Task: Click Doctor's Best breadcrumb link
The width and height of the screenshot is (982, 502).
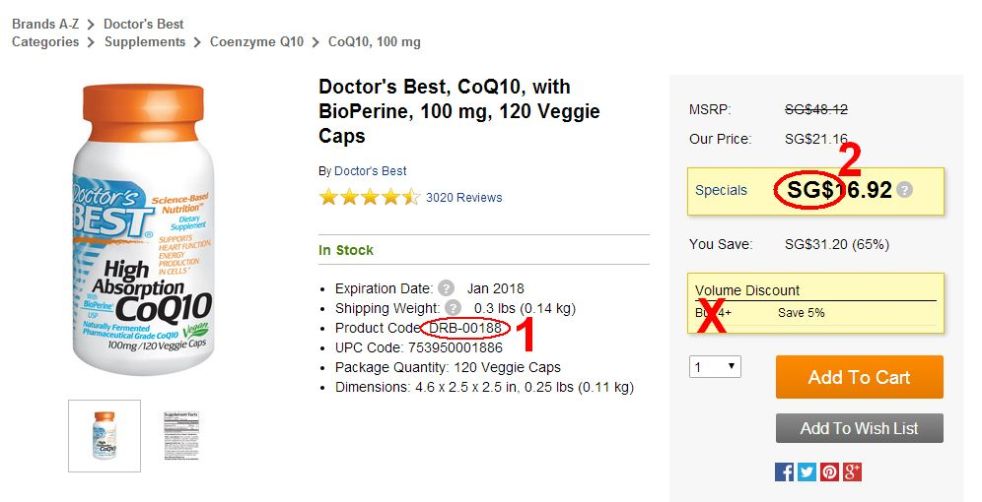Action: click(144, 23)
